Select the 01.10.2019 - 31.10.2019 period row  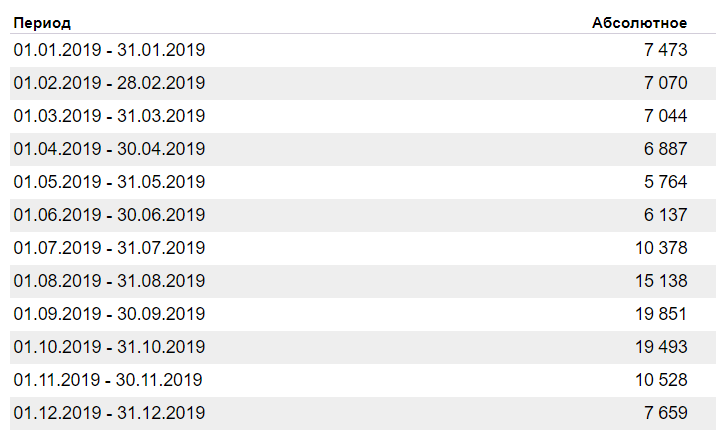109,346
